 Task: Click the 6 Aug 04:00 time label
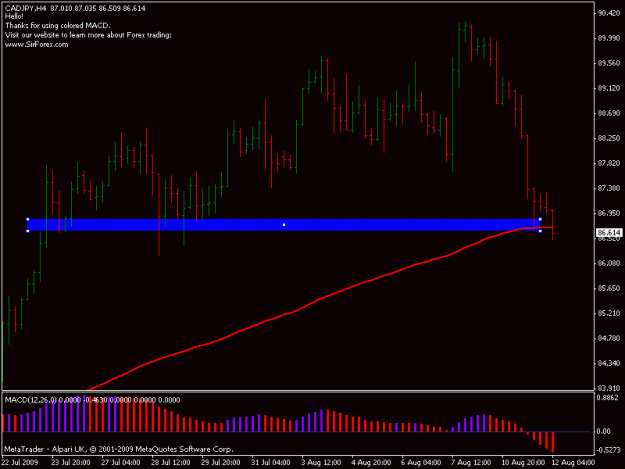421,463
